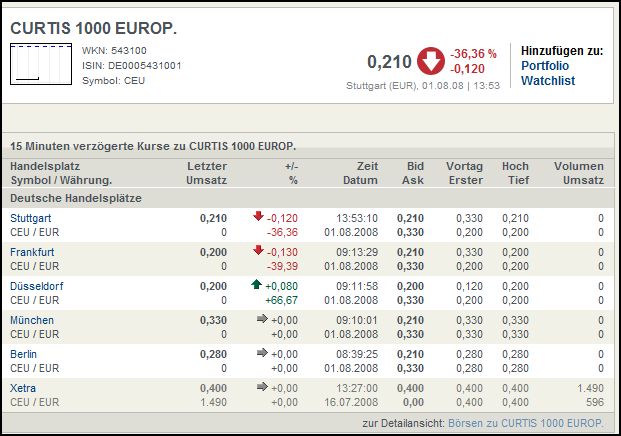Screen dimensions: 621x436
Task: Click the Vortag column header
Action: tap(465, 166)
